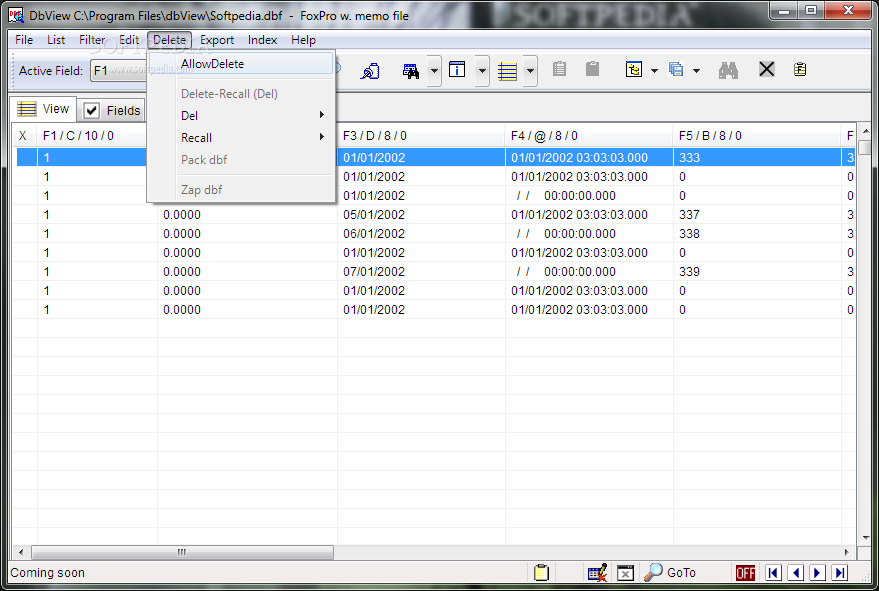Toggle the Fields tab checkbox

91,110
